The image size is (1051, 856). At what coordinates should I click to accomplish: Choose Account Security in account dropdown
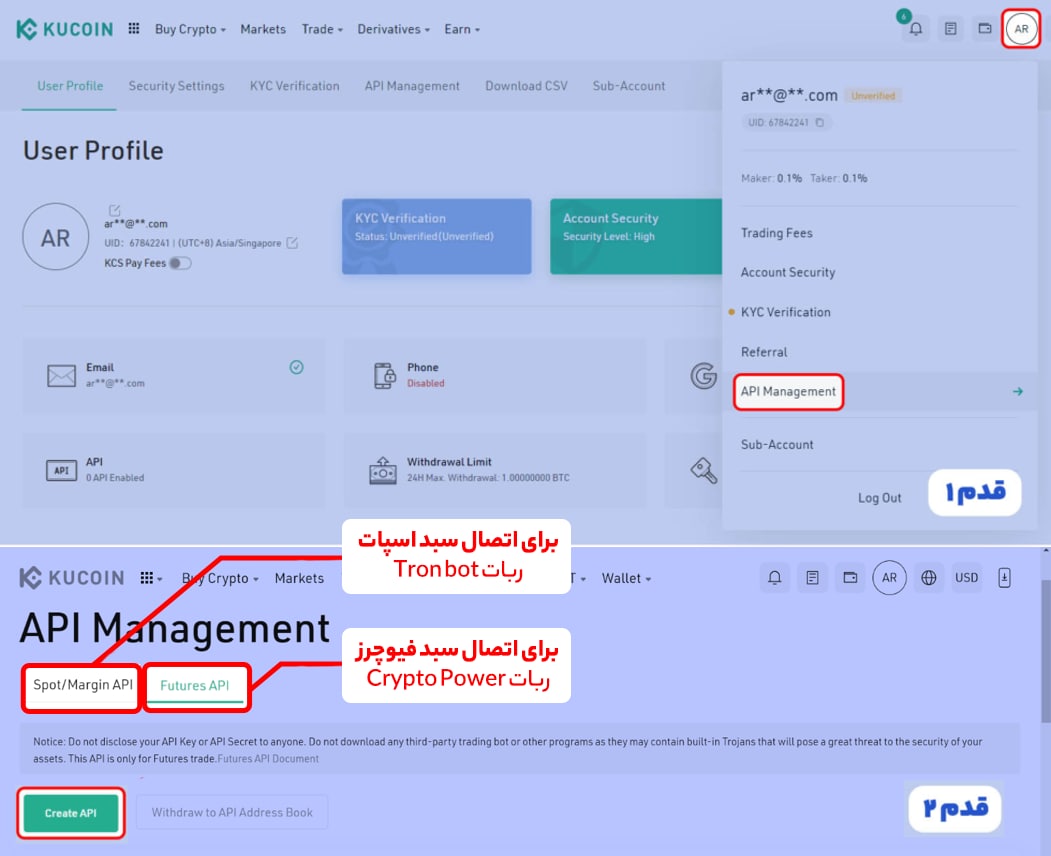point(788,272)
